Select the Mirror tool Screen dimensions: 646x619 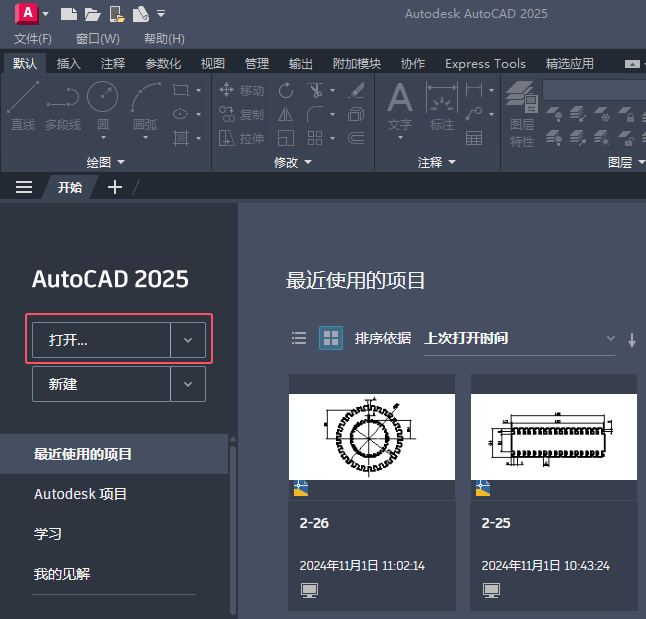tap(286, 114)
